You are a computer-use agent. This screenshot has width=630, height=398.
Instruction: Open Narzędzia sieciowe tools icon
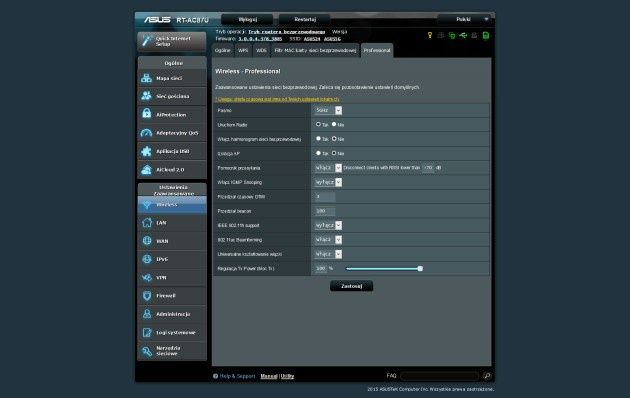pyautogui.click(x=147, y=351)
